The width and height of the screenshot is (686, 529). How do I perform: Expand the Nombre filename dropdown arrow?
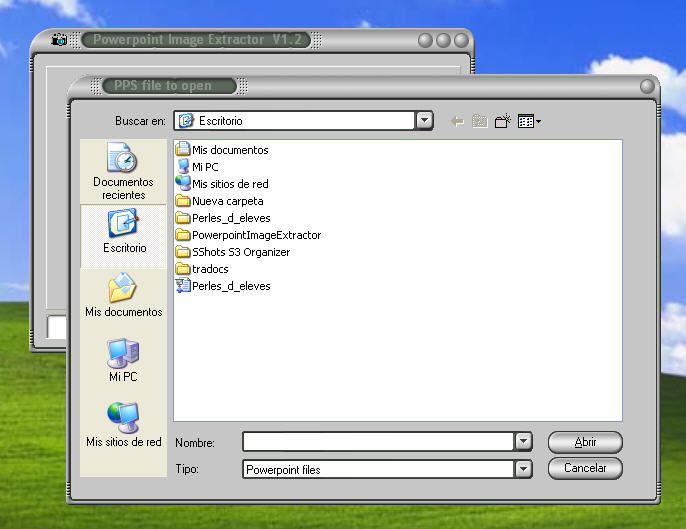[522, 442]
